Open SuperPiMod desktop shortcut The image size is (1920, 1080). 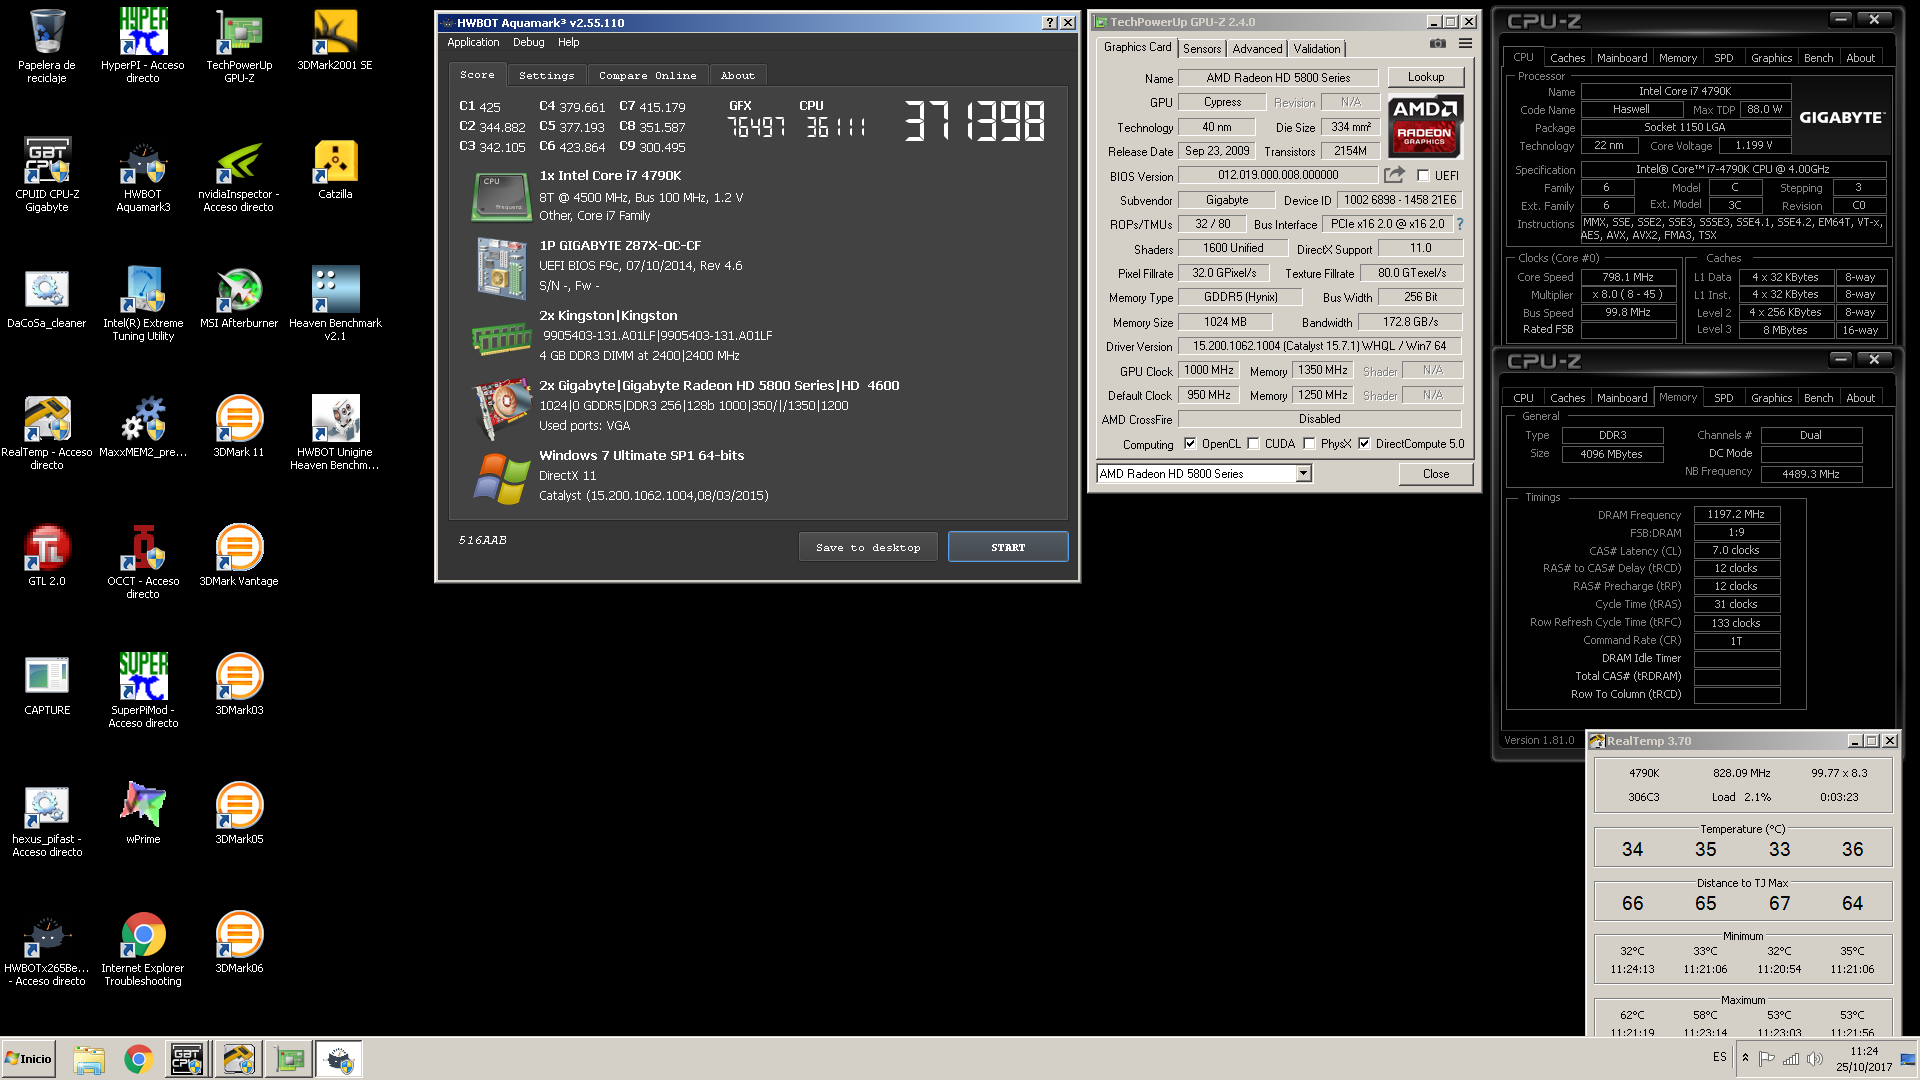tap(143, 690)
